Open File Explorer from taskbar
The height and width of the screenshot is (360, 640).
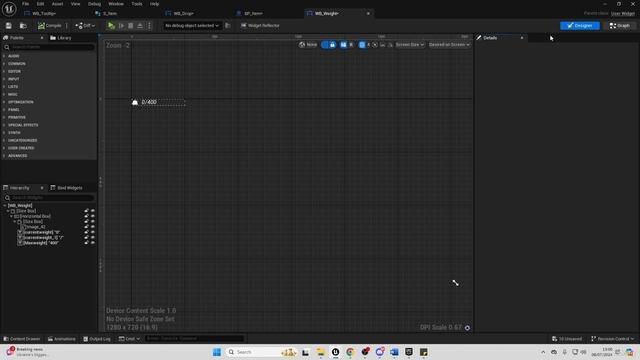[320, 352]
